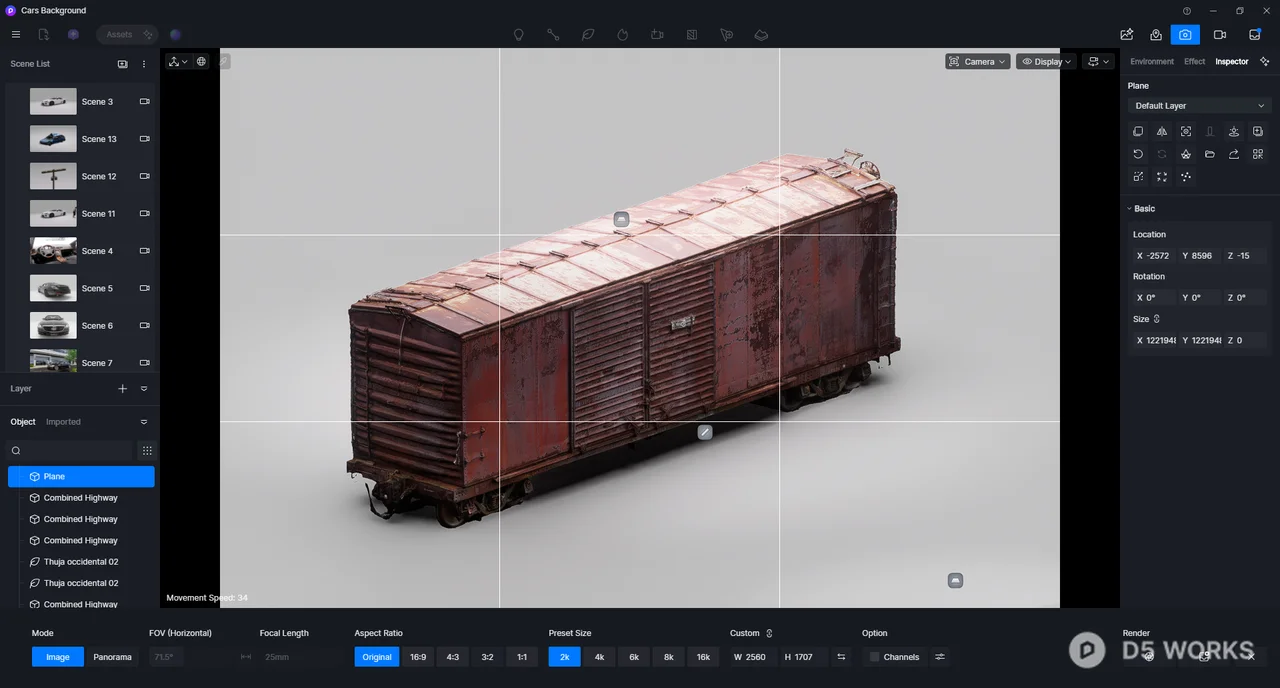Toggle the grid view icon beside search
The height and width of the screenshot is (688, 1280).
(x=147, y=451)
